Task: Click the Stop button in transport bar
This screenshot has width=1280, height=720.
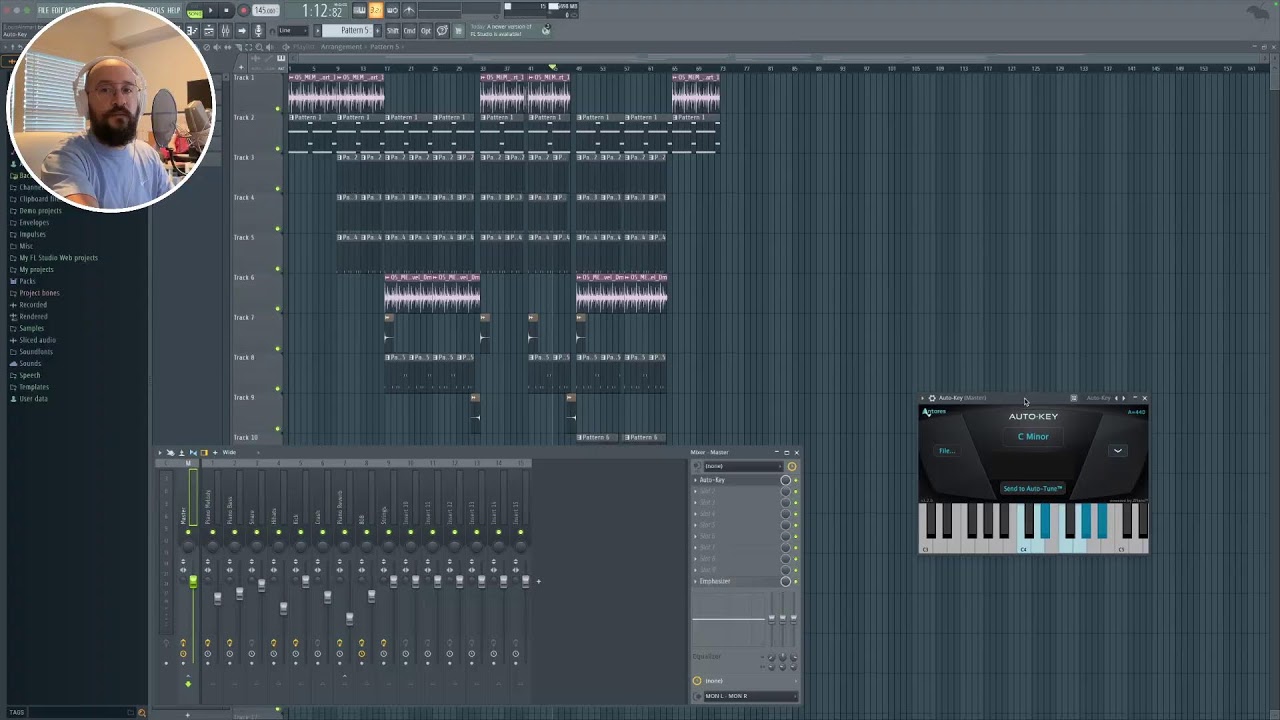Action: pos(227,10)
